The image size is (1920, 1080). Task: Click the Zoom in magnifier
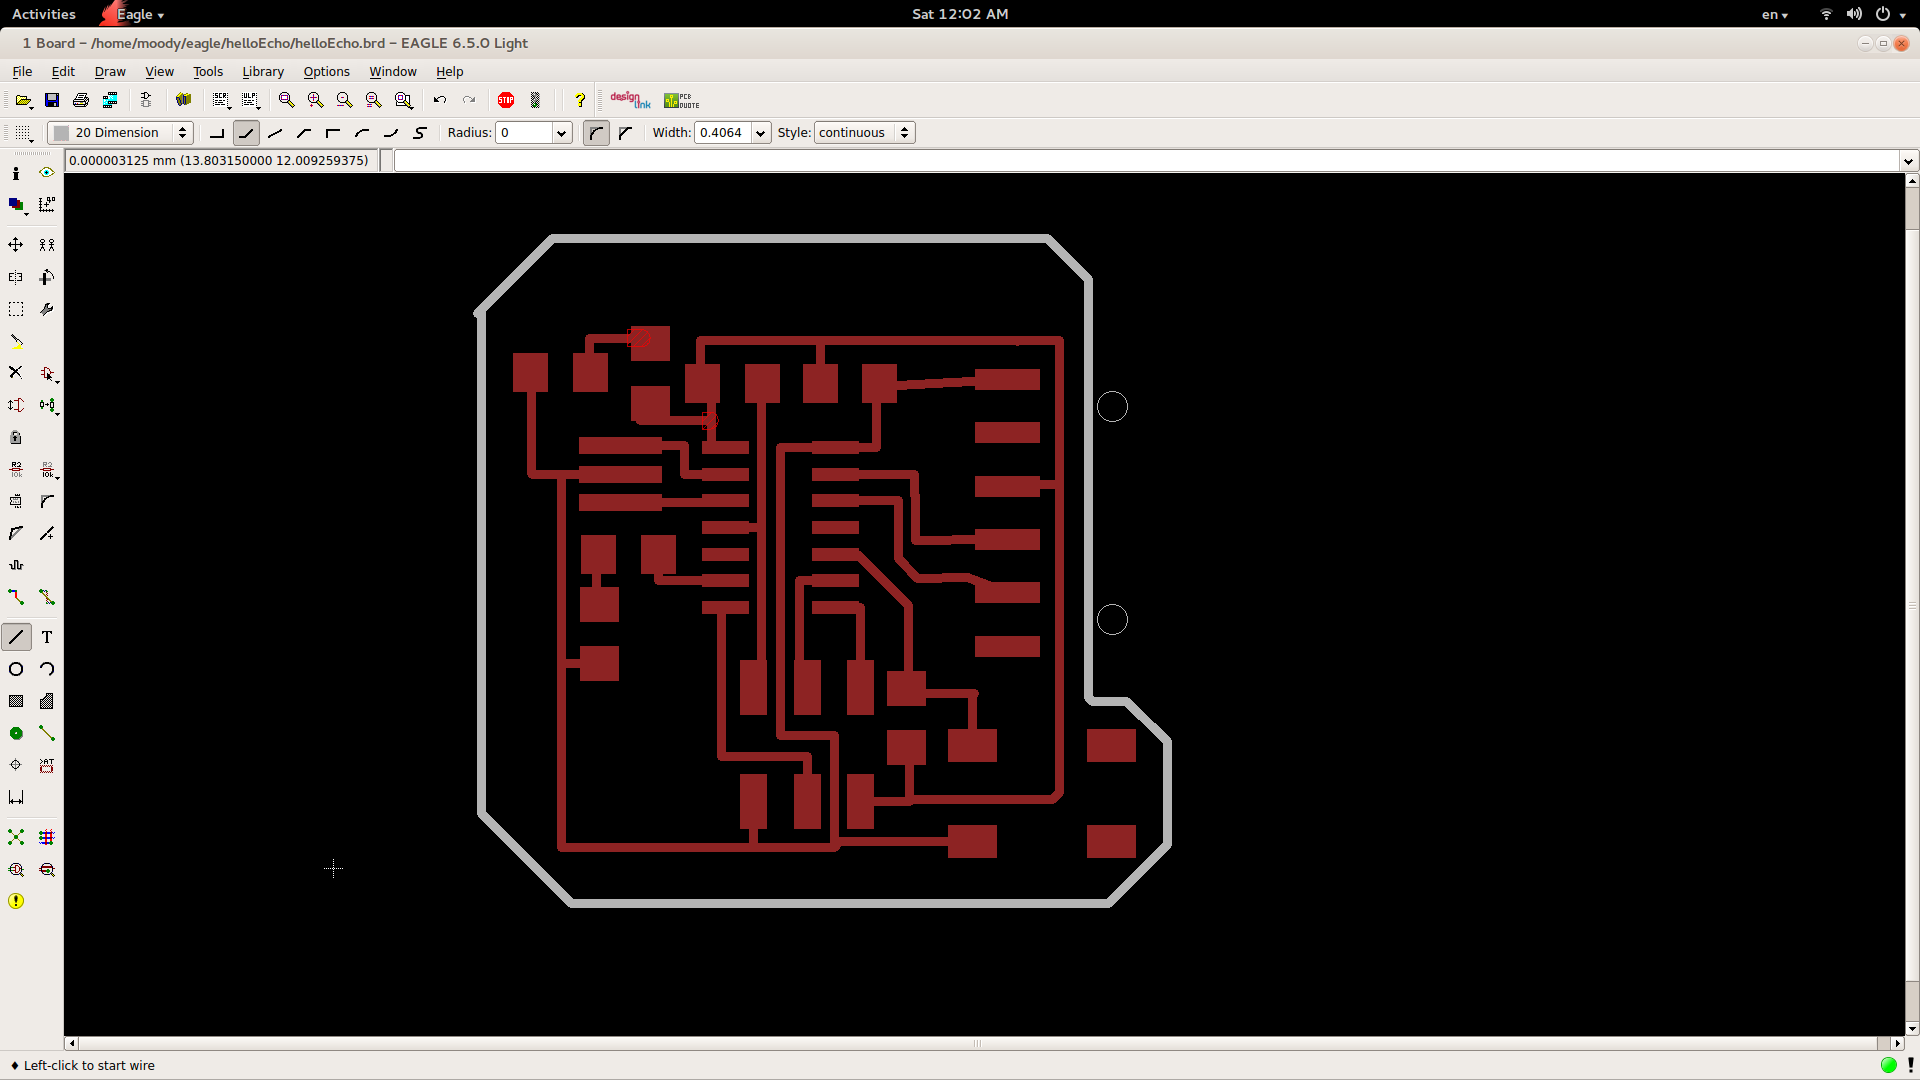coord(315,100)
